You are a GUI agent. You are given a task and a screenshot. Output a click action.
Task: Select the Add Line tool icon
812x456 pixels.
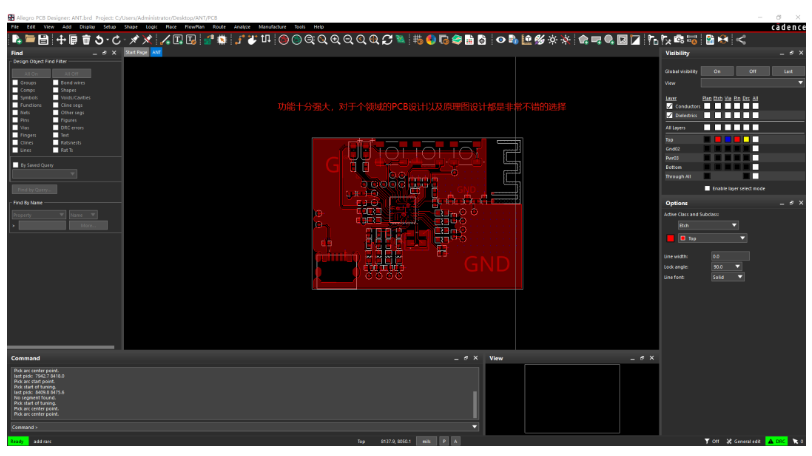click(x=165, y=40)
